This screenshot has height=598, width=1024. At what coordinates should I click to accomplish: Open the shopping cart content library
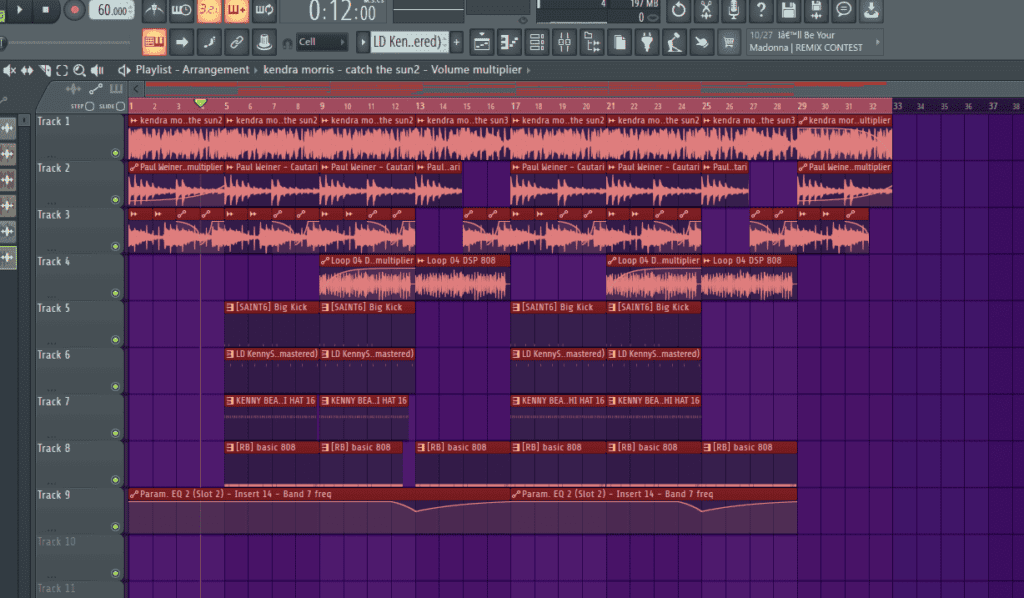pos(729,42)
